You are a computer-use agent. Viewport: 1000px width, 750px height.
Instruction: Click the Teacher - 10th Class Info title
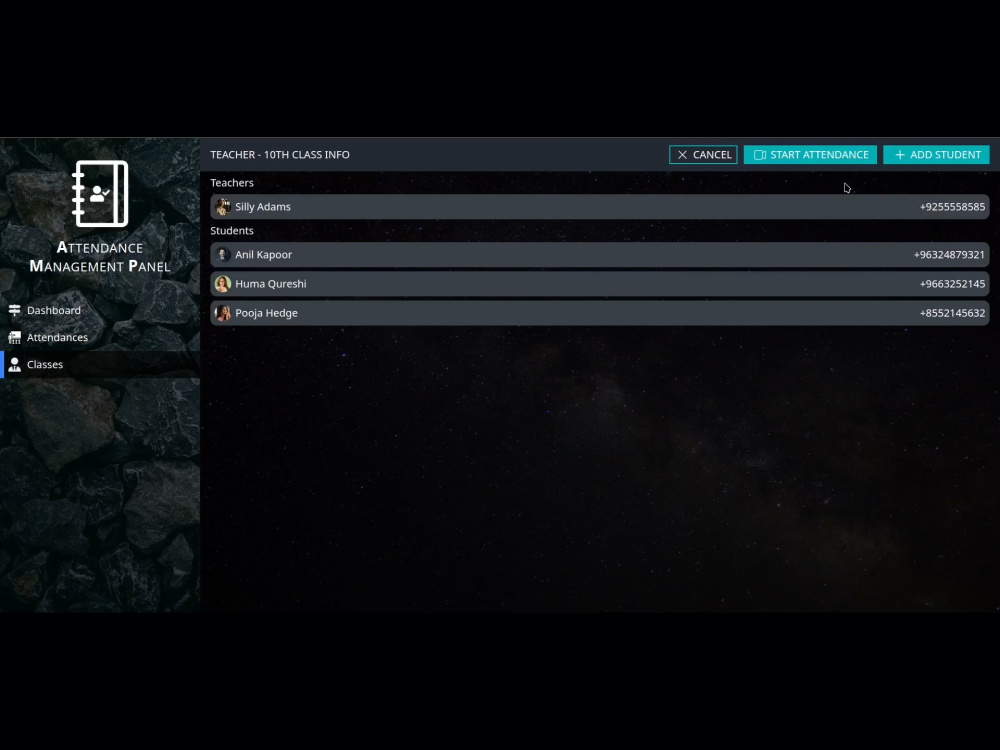[280, 155]
